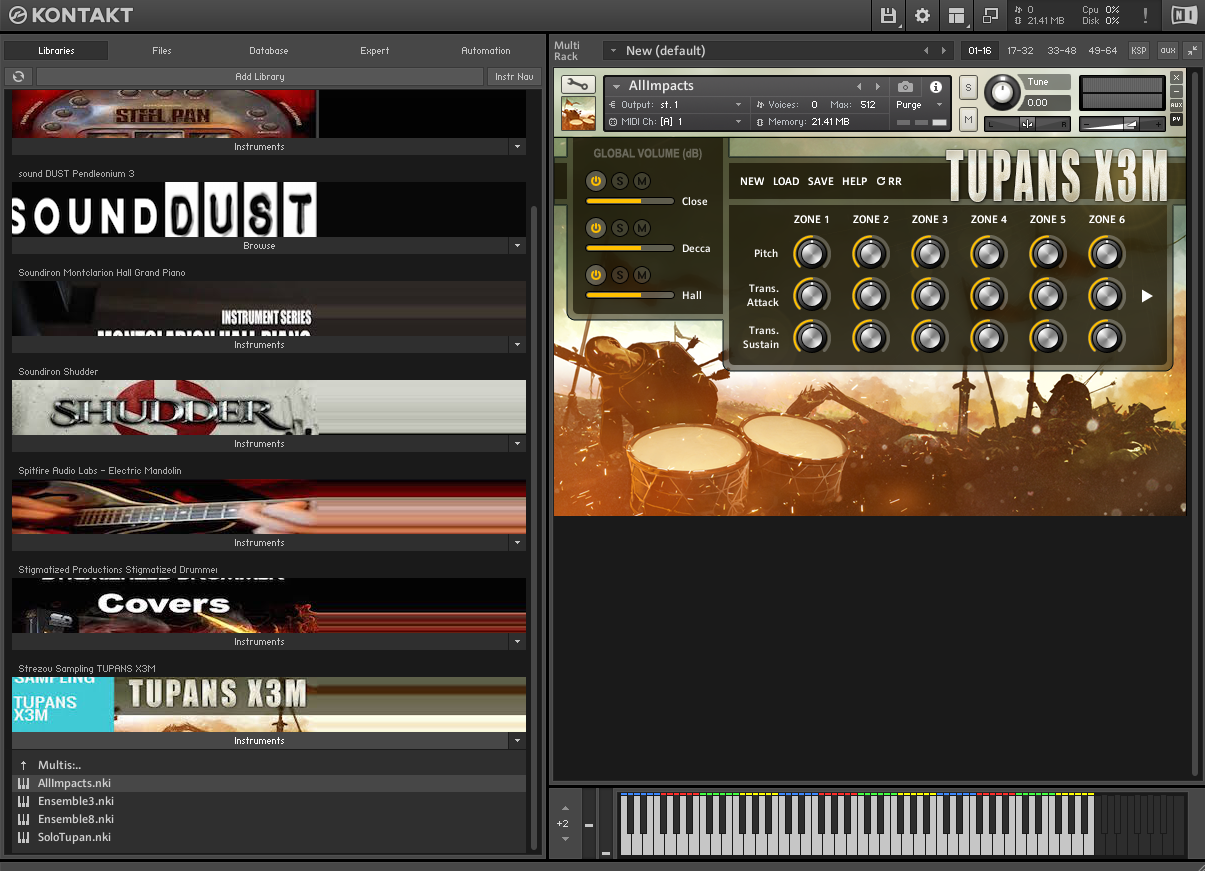Switch to the Libraries tab

click(x=56, y=51)
